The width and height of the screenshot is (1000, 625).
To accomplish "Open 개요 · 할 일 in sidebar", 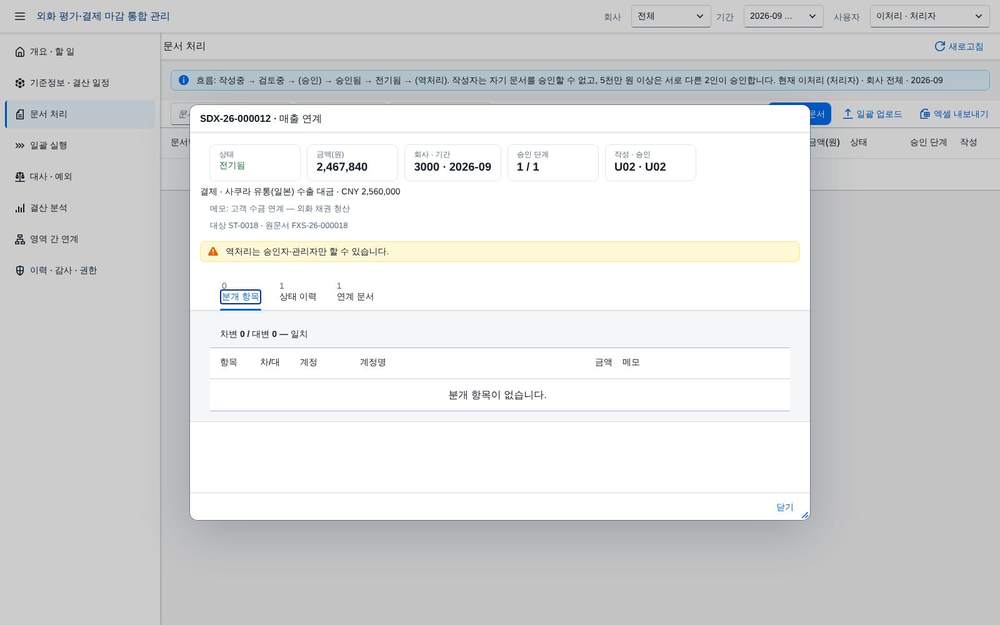I will coord(80,52).
